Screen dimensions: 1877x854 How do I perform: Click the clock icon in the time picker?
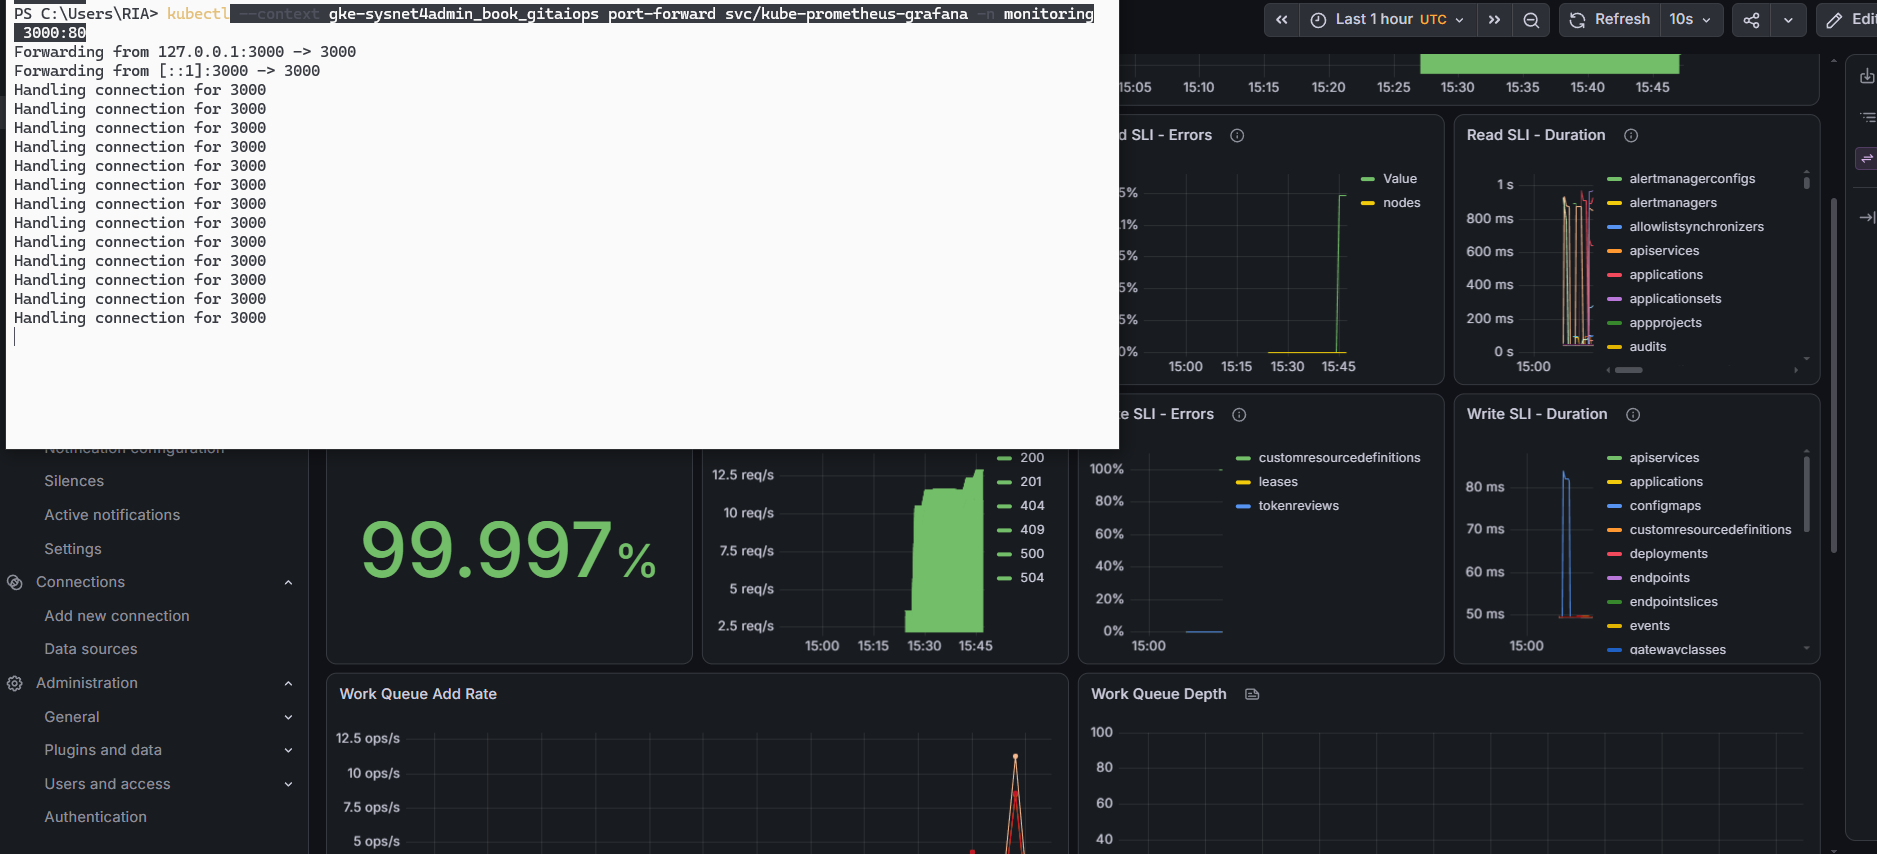[x=1318, y=20]
